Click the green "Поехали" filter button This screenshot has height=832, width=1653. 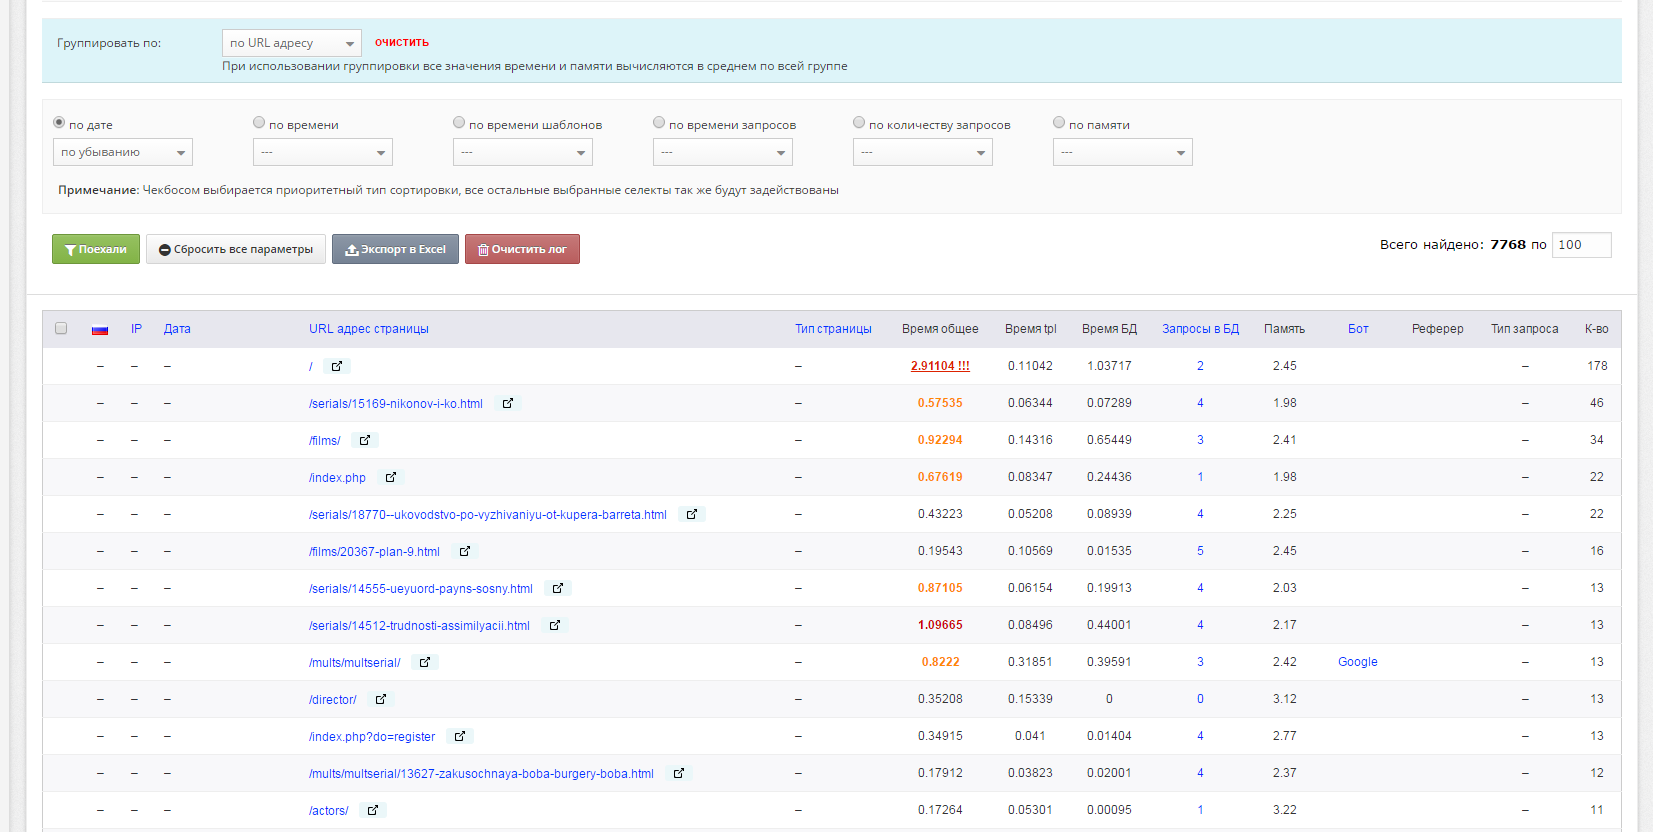[x=96, y=249]
